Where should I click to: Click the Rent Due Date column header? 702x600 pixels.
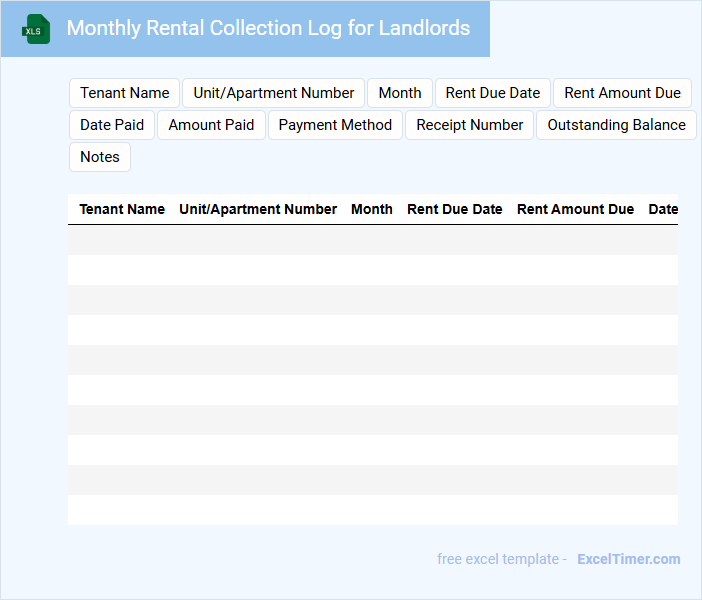455,209
